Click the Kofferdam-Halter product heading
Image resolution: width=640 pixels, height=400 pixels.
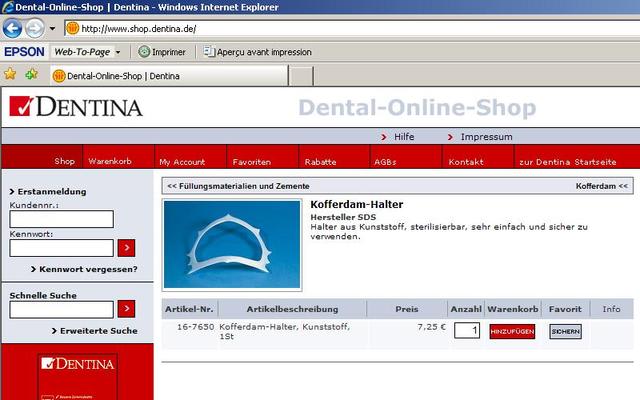point(357,204)
